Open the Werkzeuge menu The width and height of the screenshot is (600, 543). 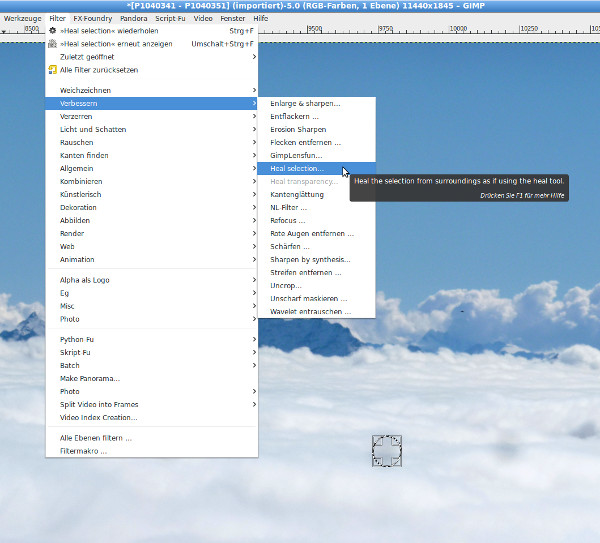point(23,18)
